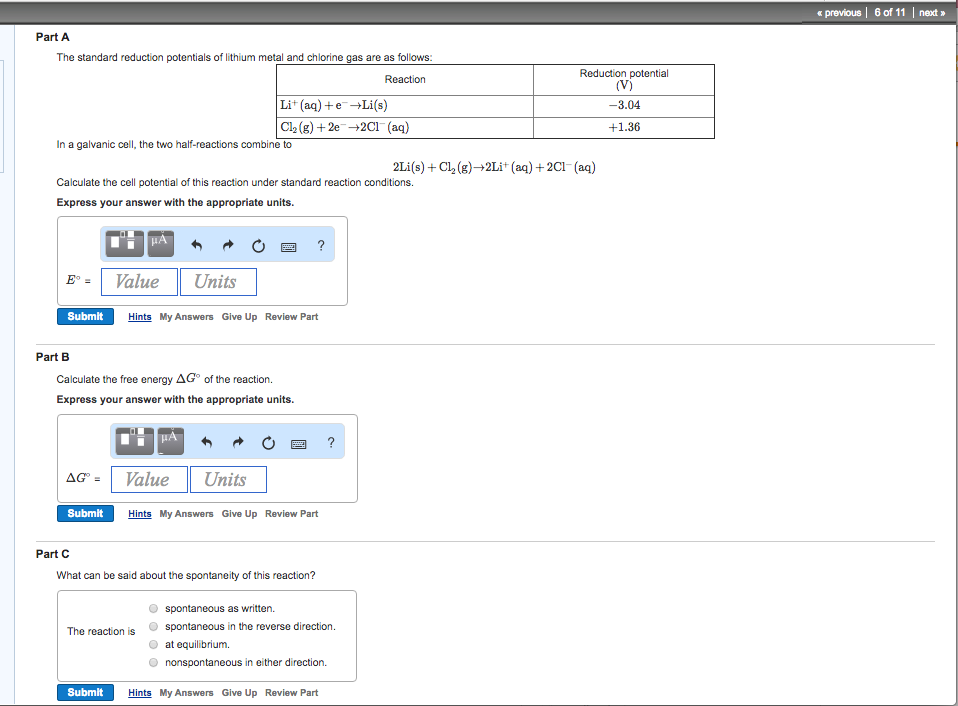Open the μA units icon in Part B
The width and height of the screenshot is (958, 706).
tap(170, 440)
